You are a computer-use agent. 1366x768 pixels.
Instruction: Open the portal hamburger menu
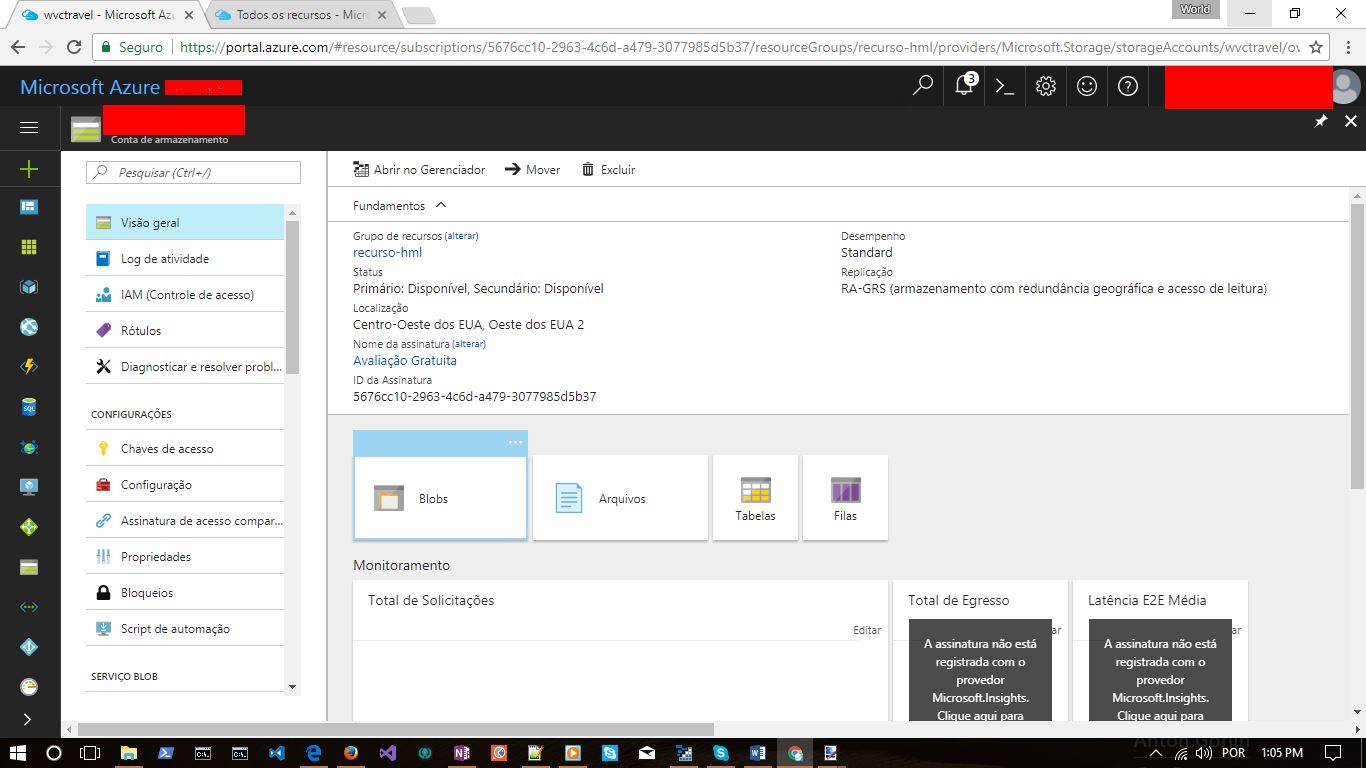(29, 127)
